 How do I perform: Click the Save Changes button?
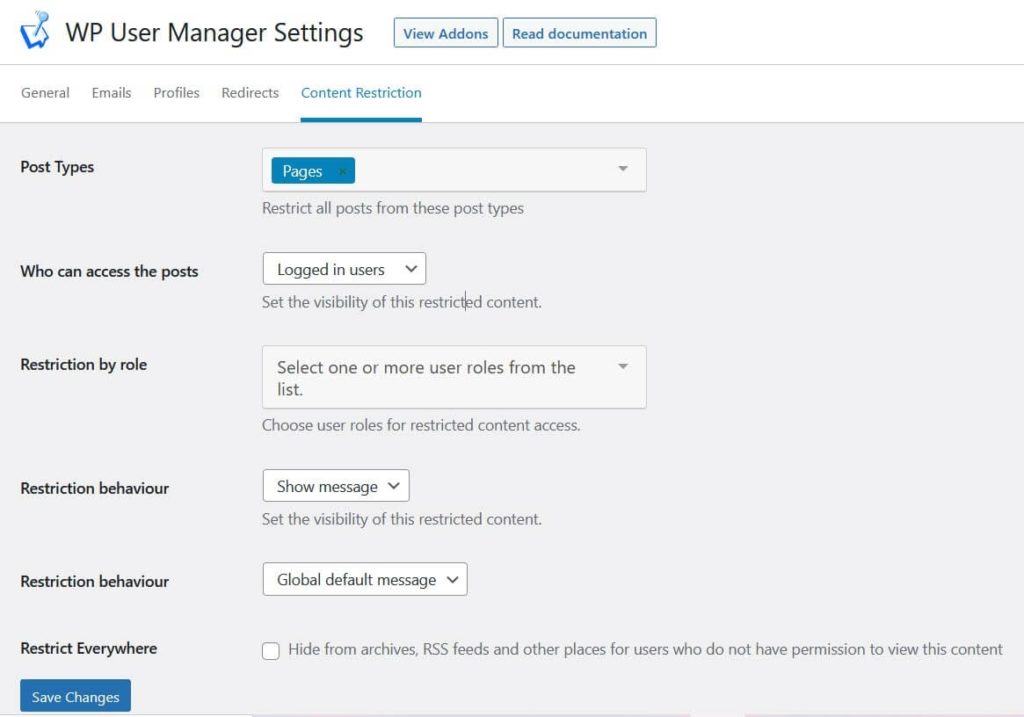[x=76, y=696]
